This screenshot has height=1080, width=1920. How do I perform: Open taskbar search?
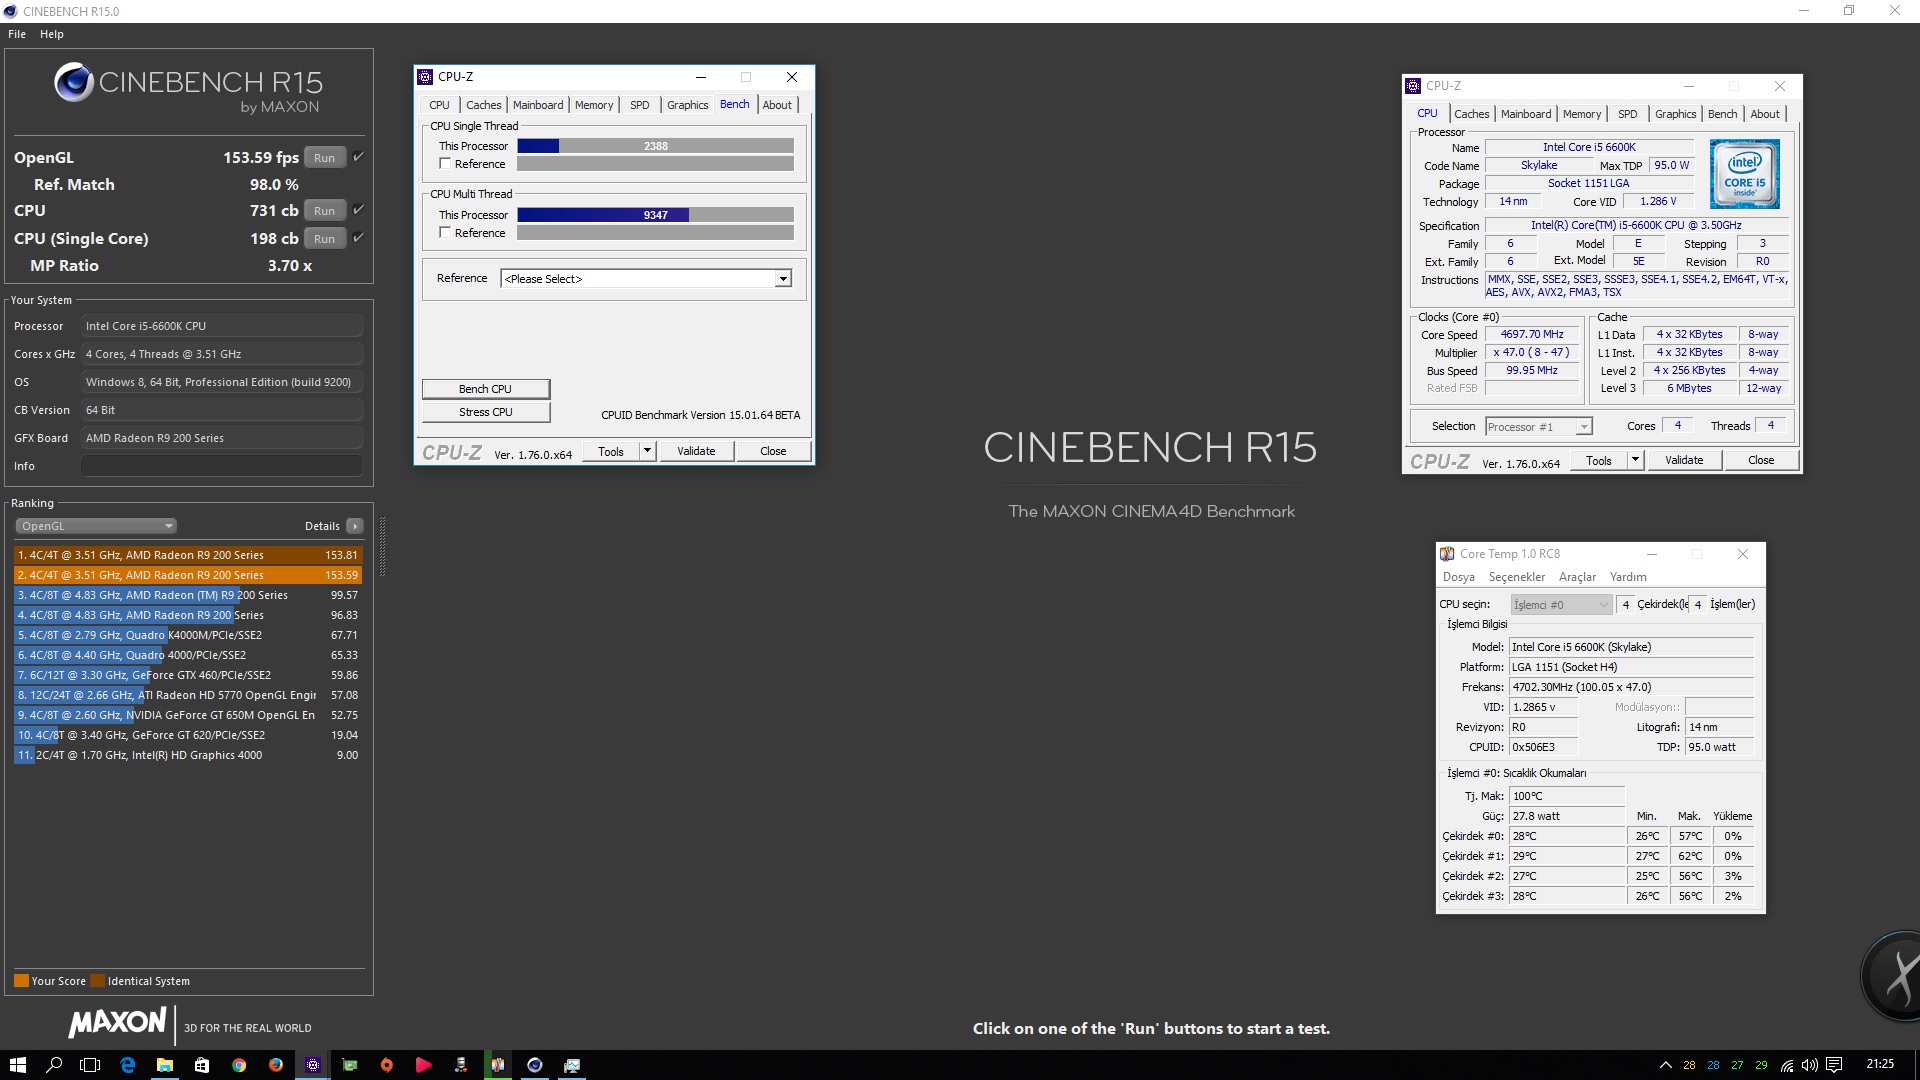click(54, 1065)
